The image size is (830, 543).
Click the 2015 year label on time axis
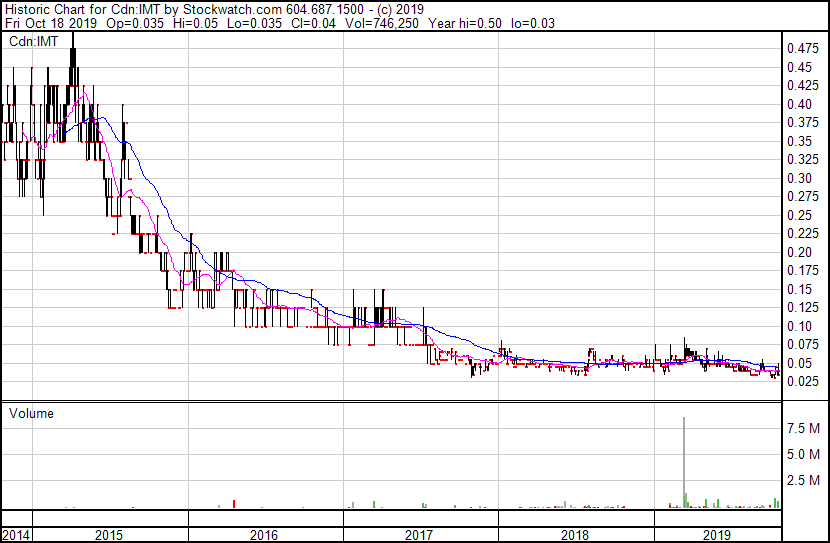point(109,535)
